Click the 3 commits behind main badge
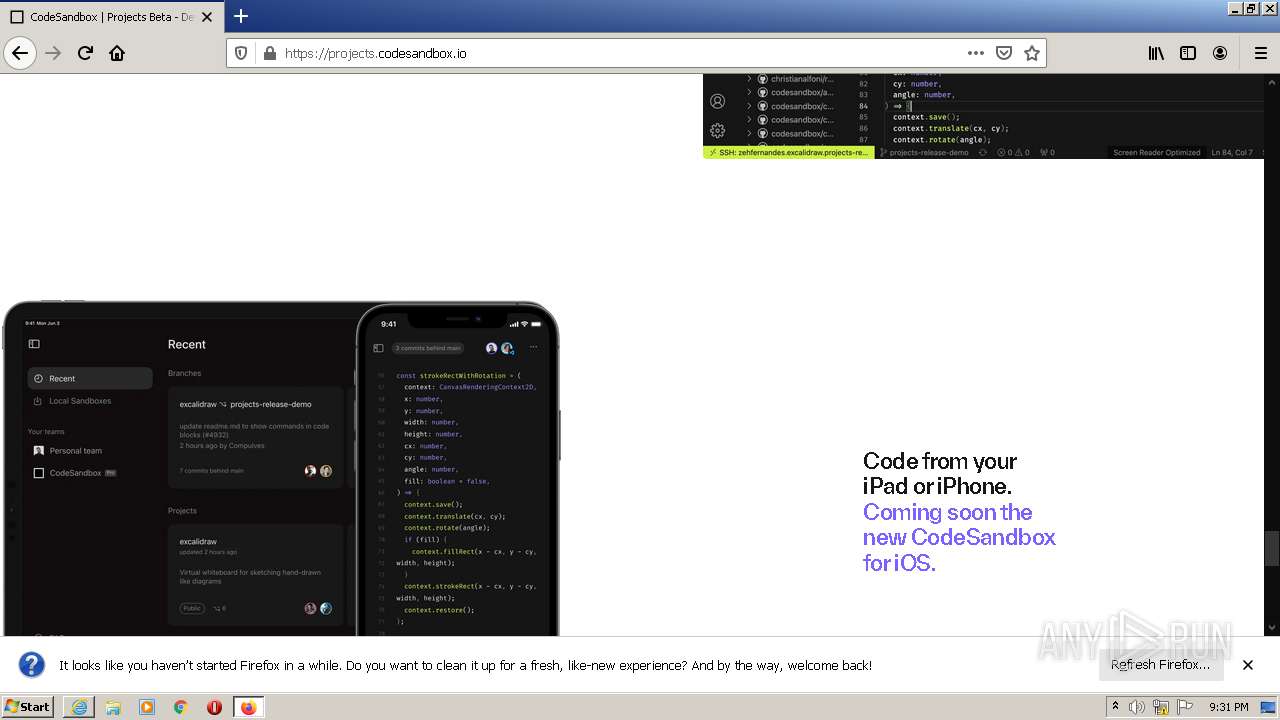 [x=428, y=348]
